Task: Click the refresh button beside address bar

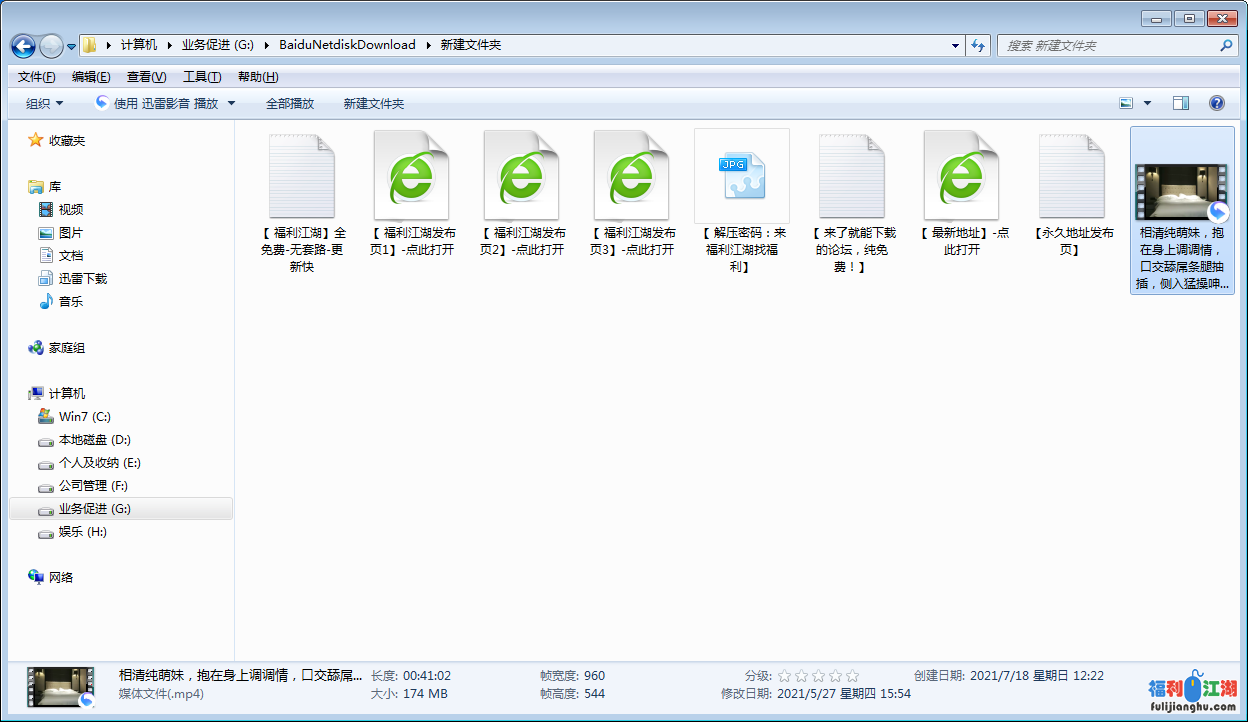Action: pyautogui.click(x=978, y=46)
